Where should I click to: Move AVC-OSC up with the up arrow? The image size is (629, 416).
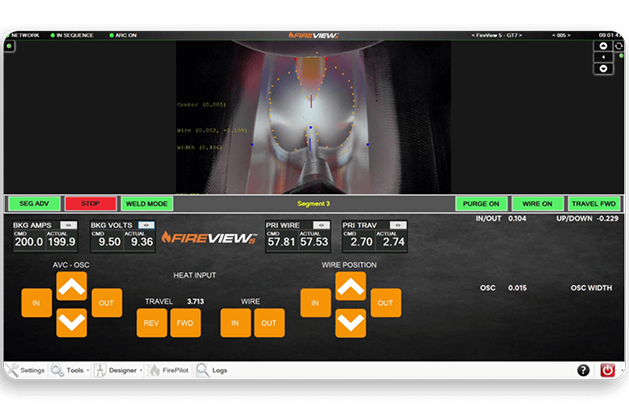(71, 286)
